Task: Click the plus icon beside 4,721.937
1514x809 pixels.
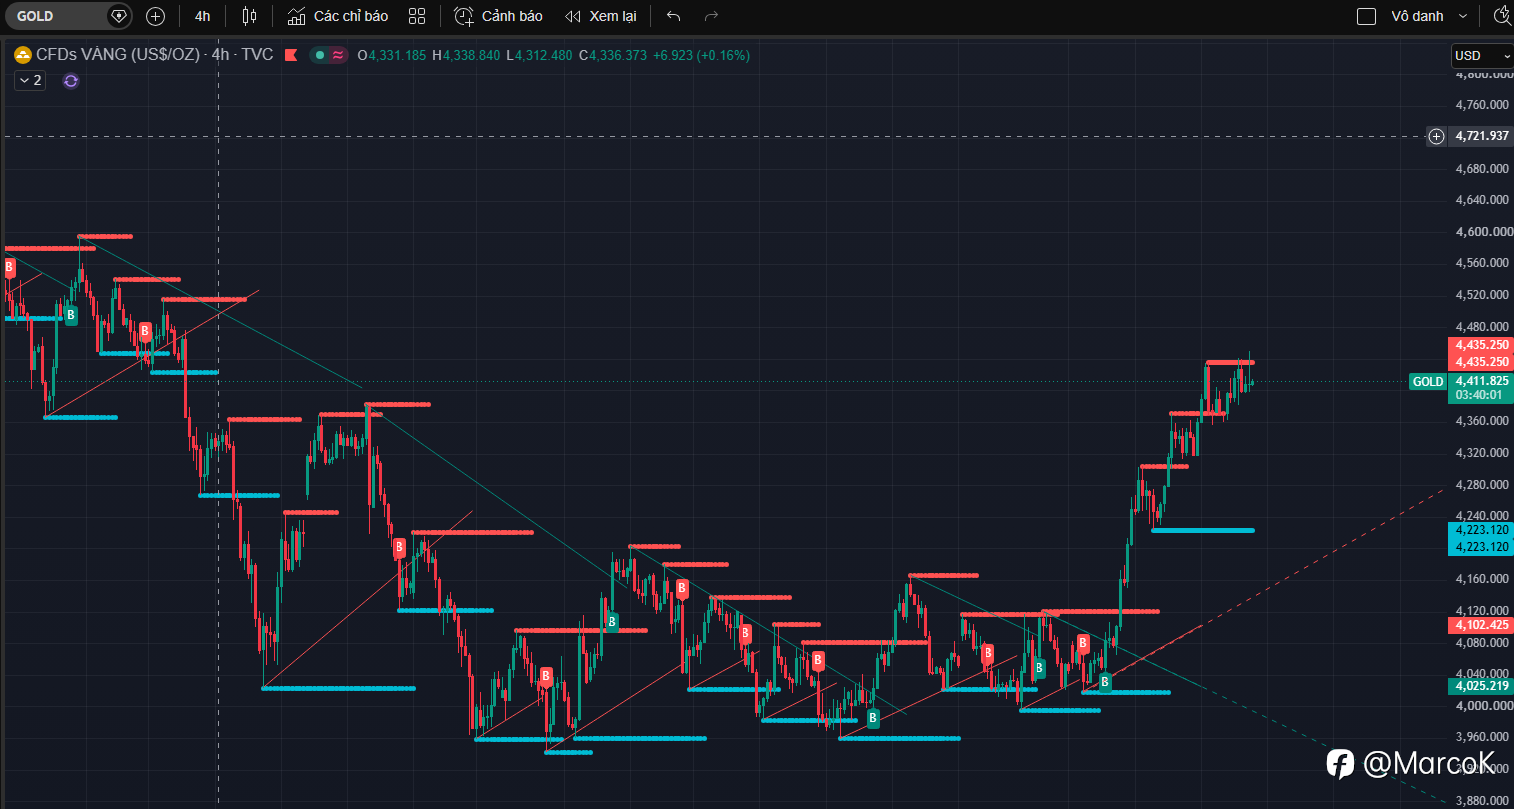Action: point(1436,136)
